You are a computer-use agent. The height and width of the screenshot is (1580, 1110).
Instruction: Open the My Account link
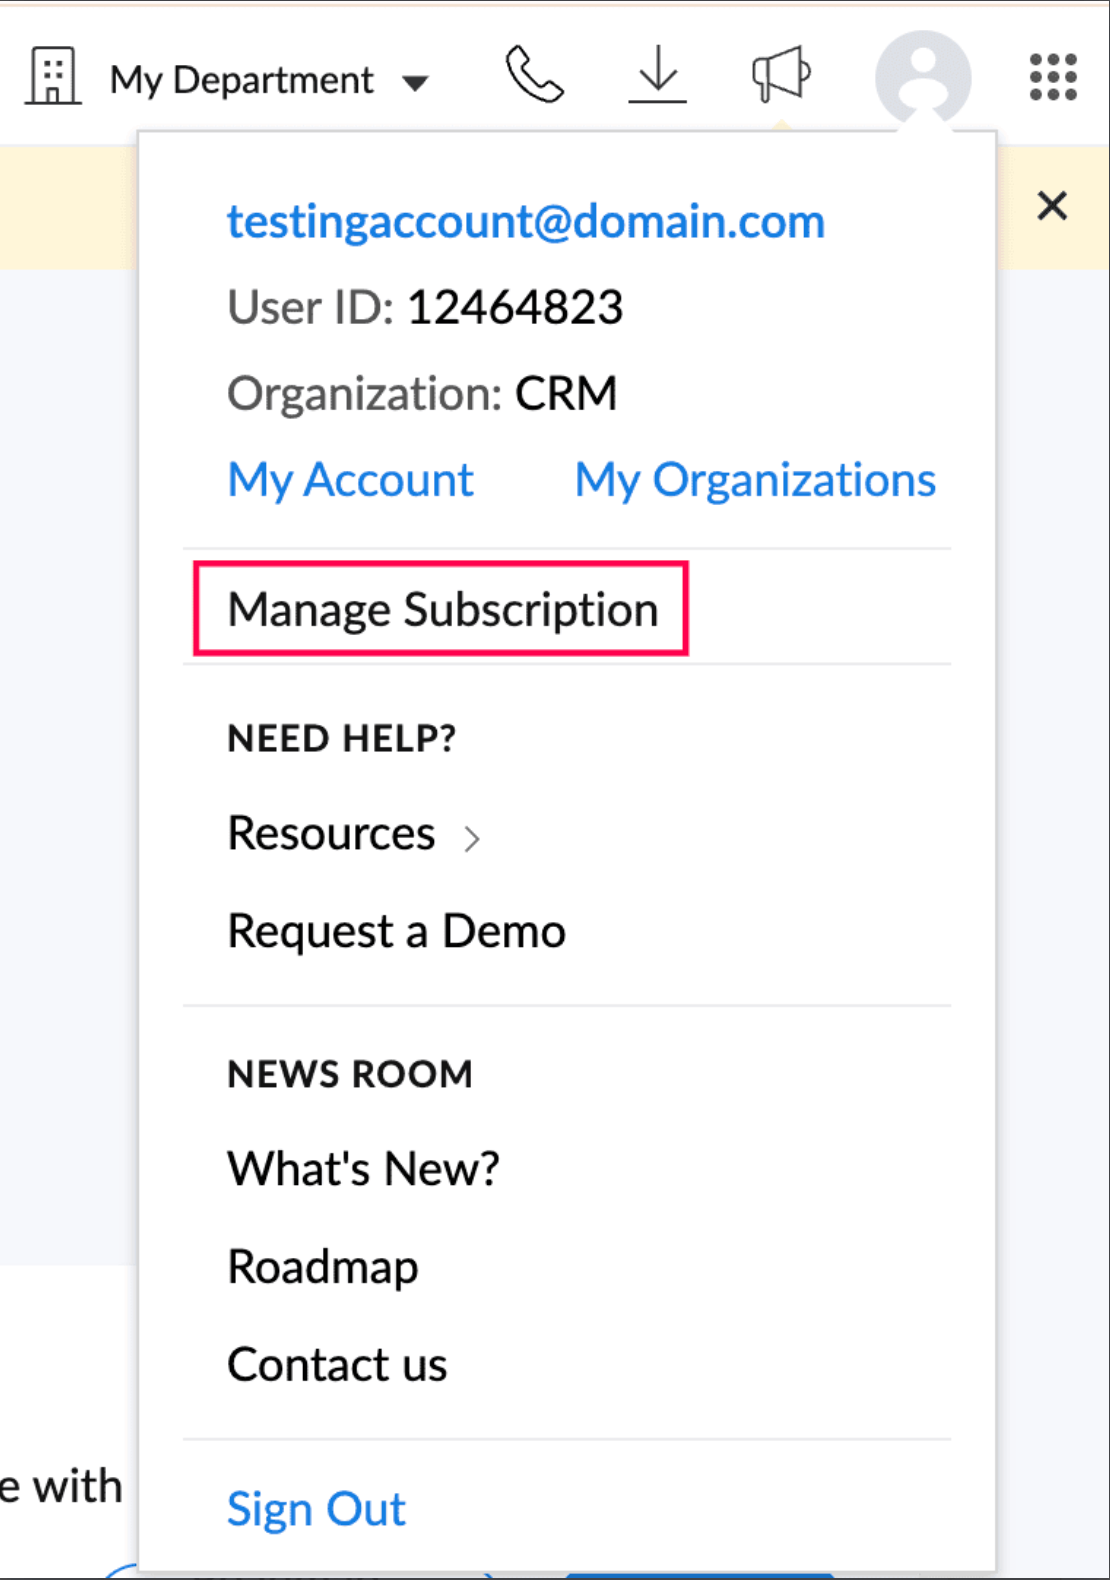coord(350,480)
